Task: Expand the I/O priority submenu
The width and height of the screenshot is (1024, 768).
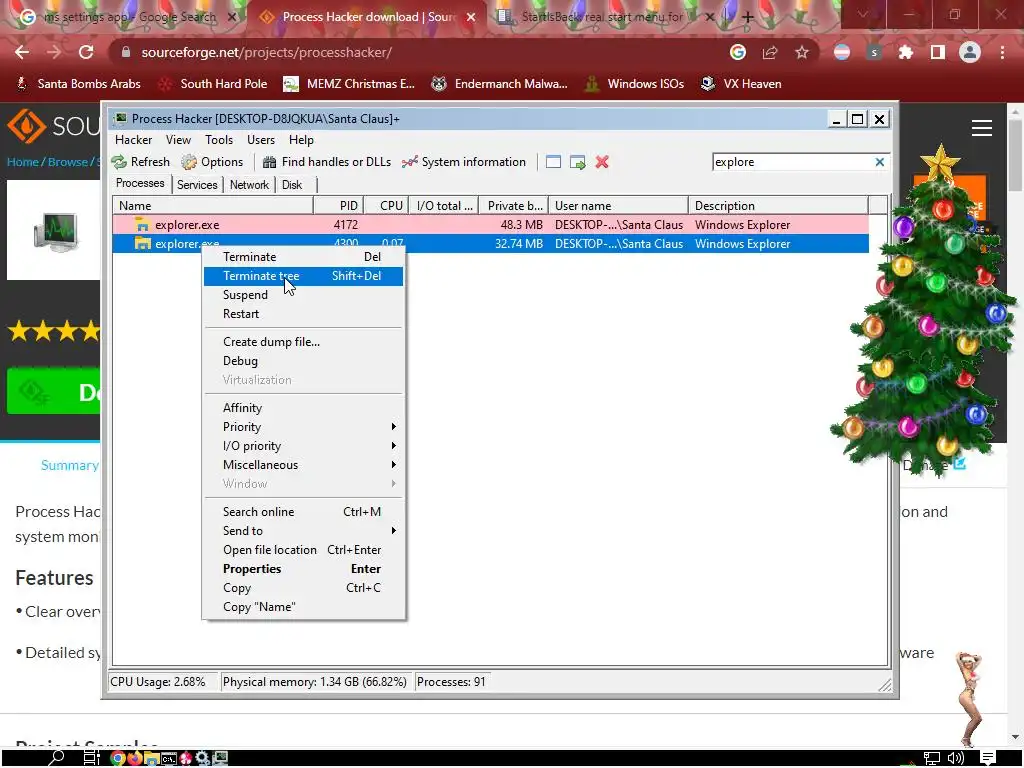Action: 304,445
